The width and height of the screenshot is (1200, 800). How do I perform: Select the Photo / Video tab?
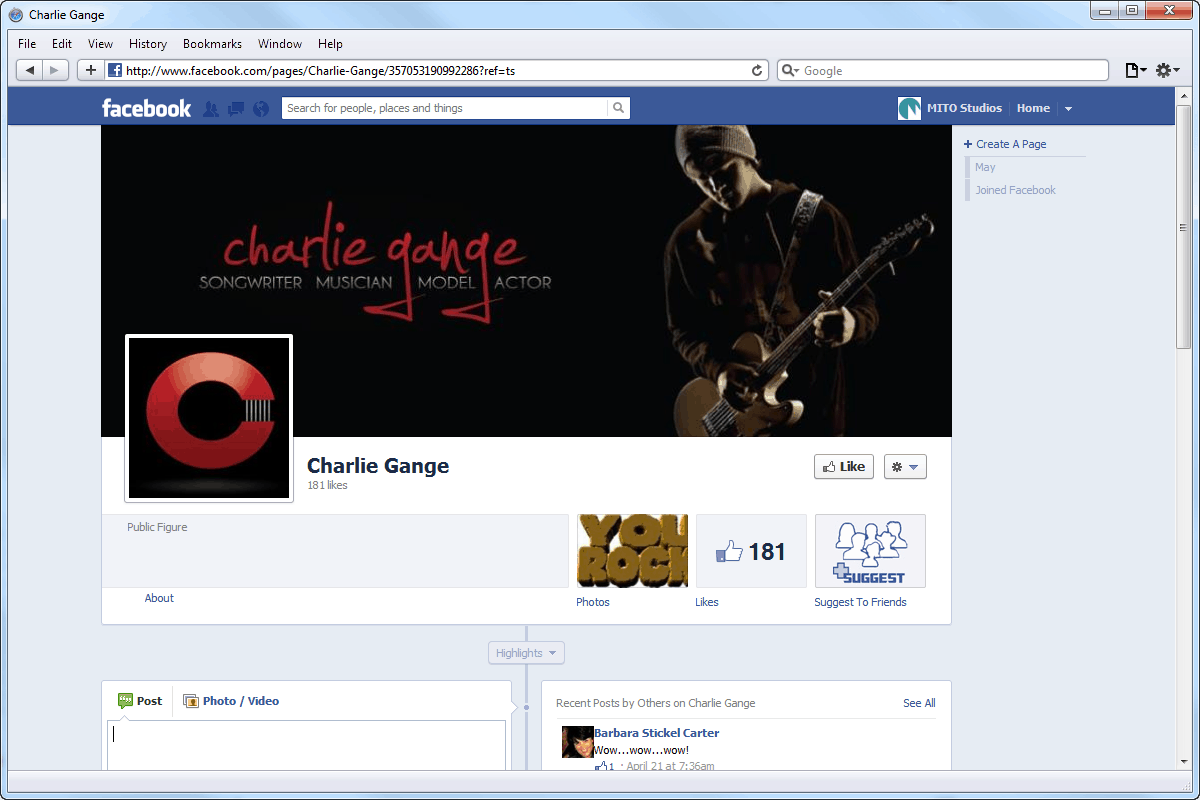pos(231,701)
